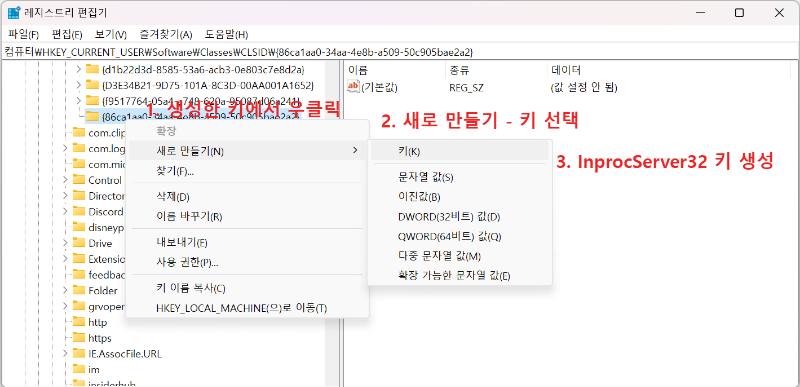The image size is (800, 387).
Task: Expand the {f9517764-05a4...} key
Action: click(x=78, y=100)
